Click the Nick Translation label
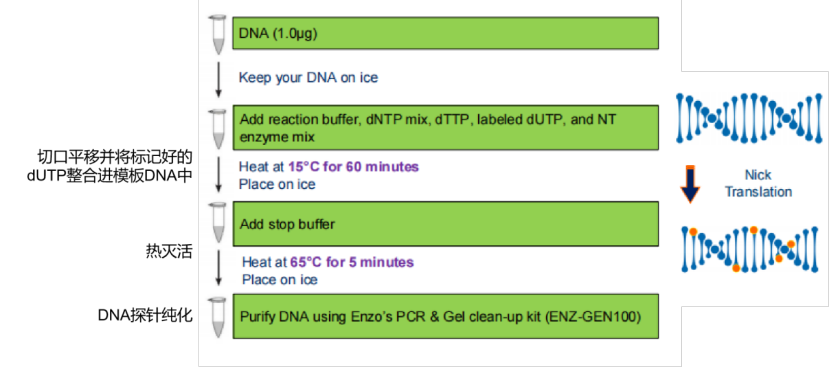The height and width of the screenshot is (367, 829). pos(758,183)
